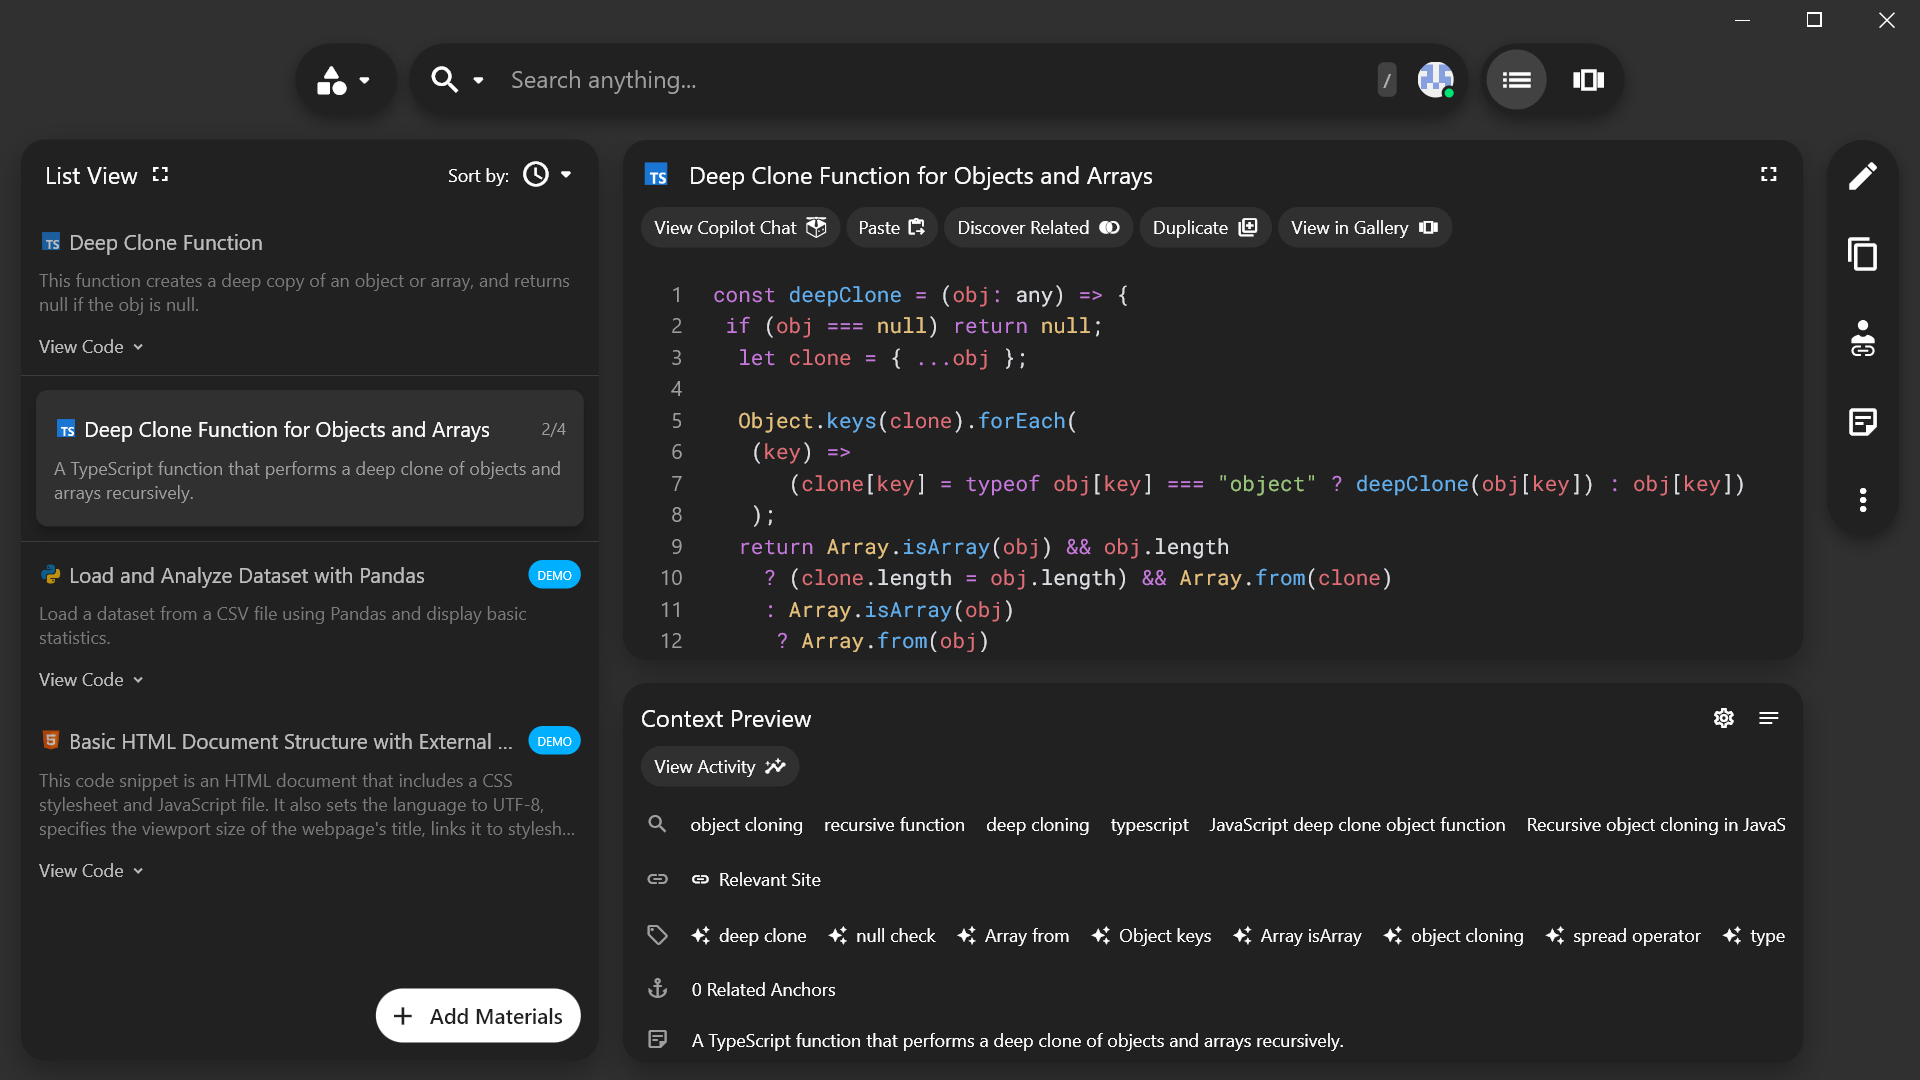1920x1080 pixels.
Task: Open the shareable link person icon
Action: click(1862, 338)
